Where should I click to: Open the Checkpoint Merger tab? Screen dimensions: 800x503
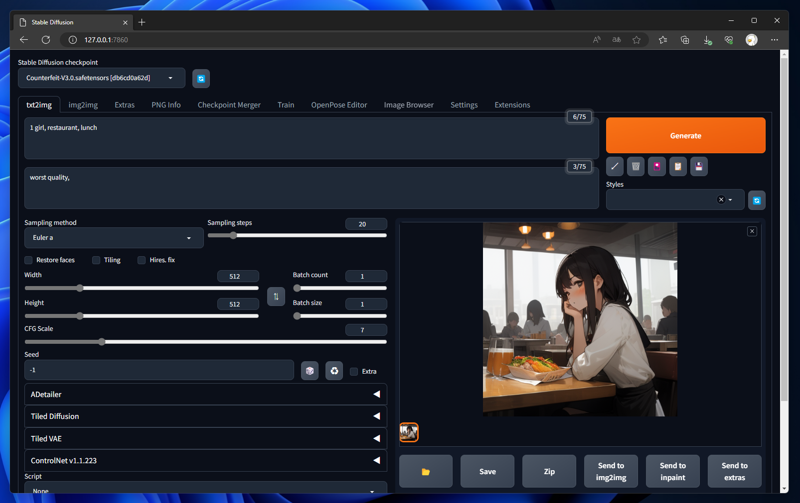click(229, 105)
